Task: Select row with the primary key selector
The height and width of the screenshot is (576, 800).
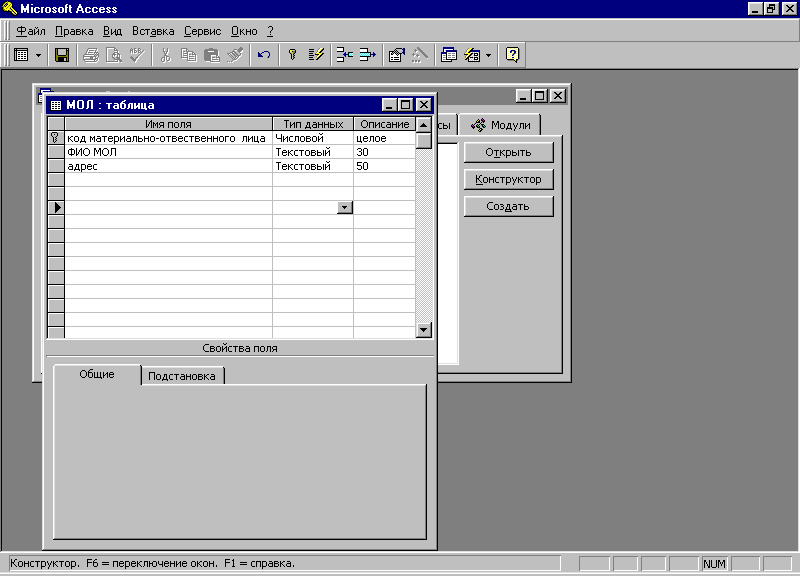Action: coord(55,138)
